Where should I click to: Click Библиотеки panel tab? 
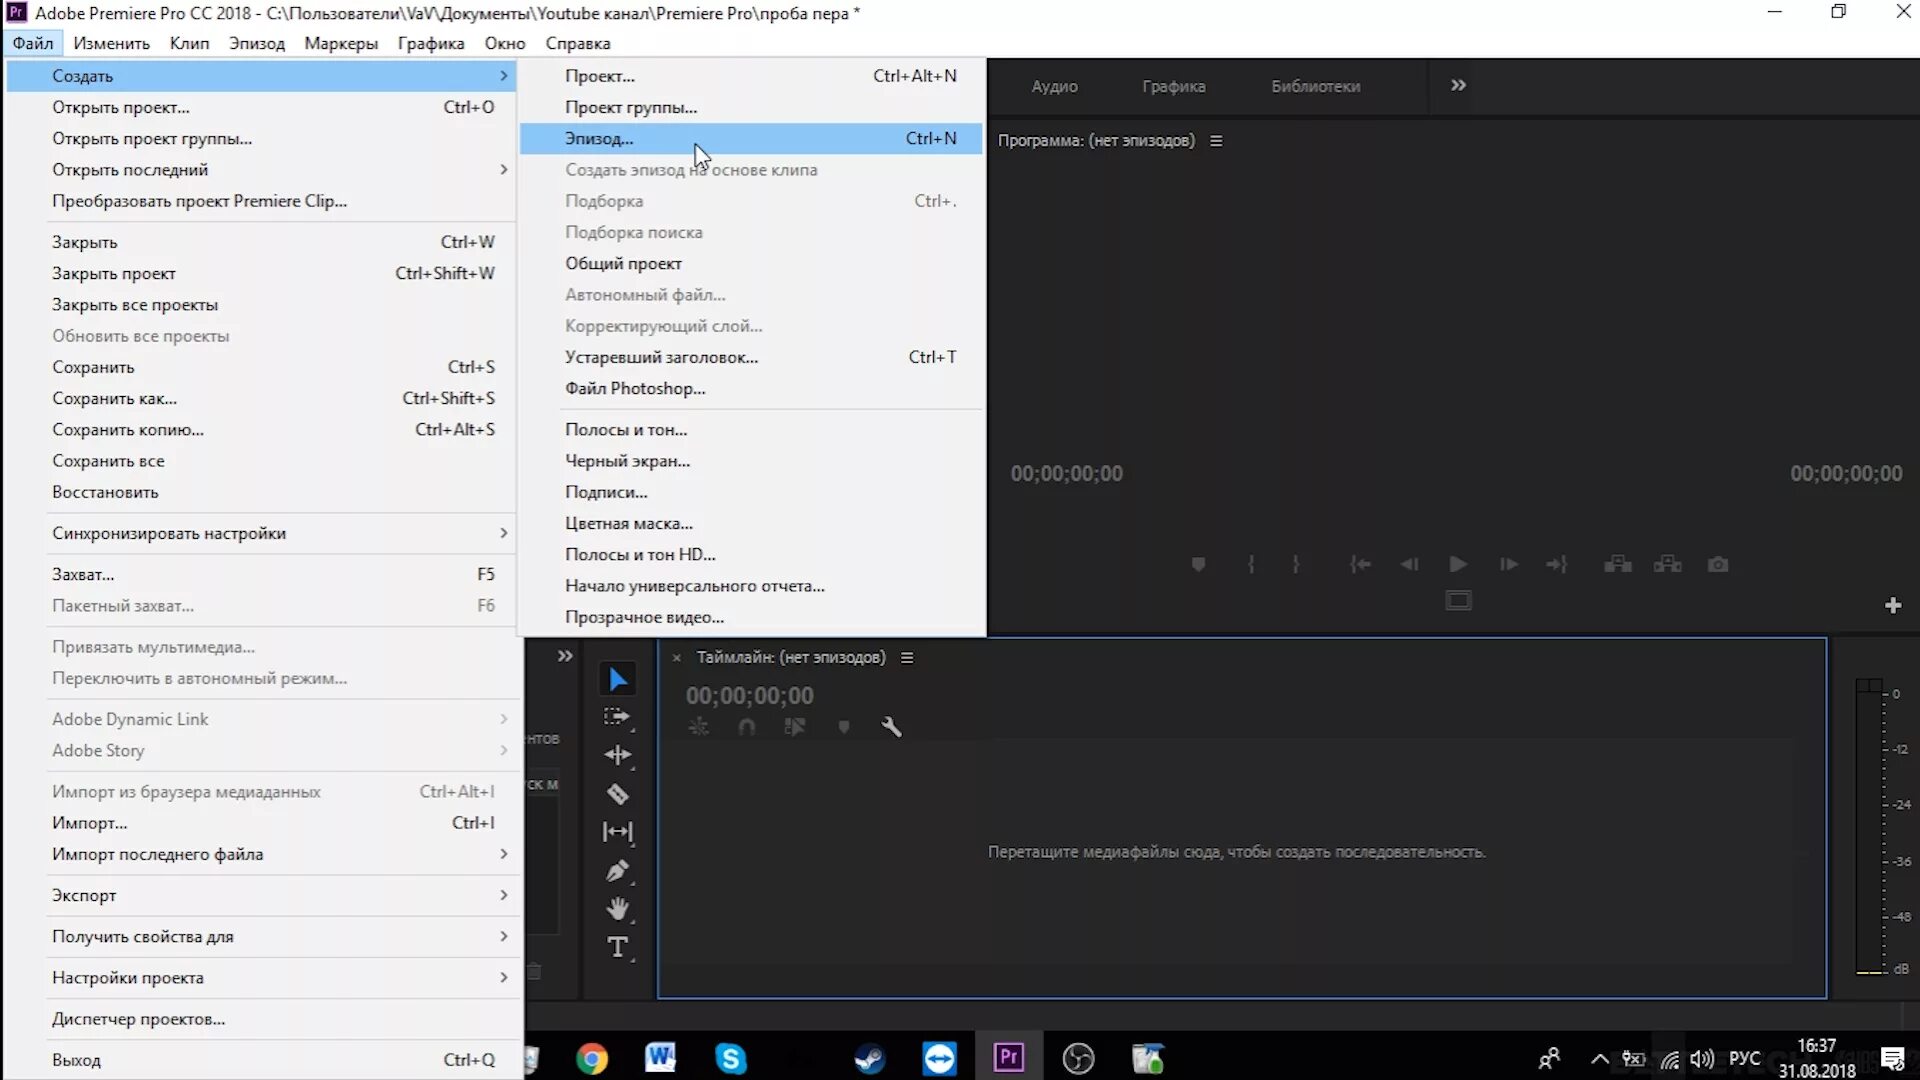[1315, 84]
